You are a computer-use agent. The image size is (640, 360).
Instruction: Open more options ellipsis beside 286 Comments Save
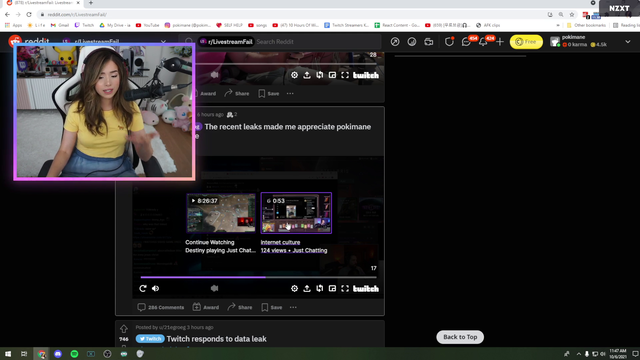[x=293, y=307]
